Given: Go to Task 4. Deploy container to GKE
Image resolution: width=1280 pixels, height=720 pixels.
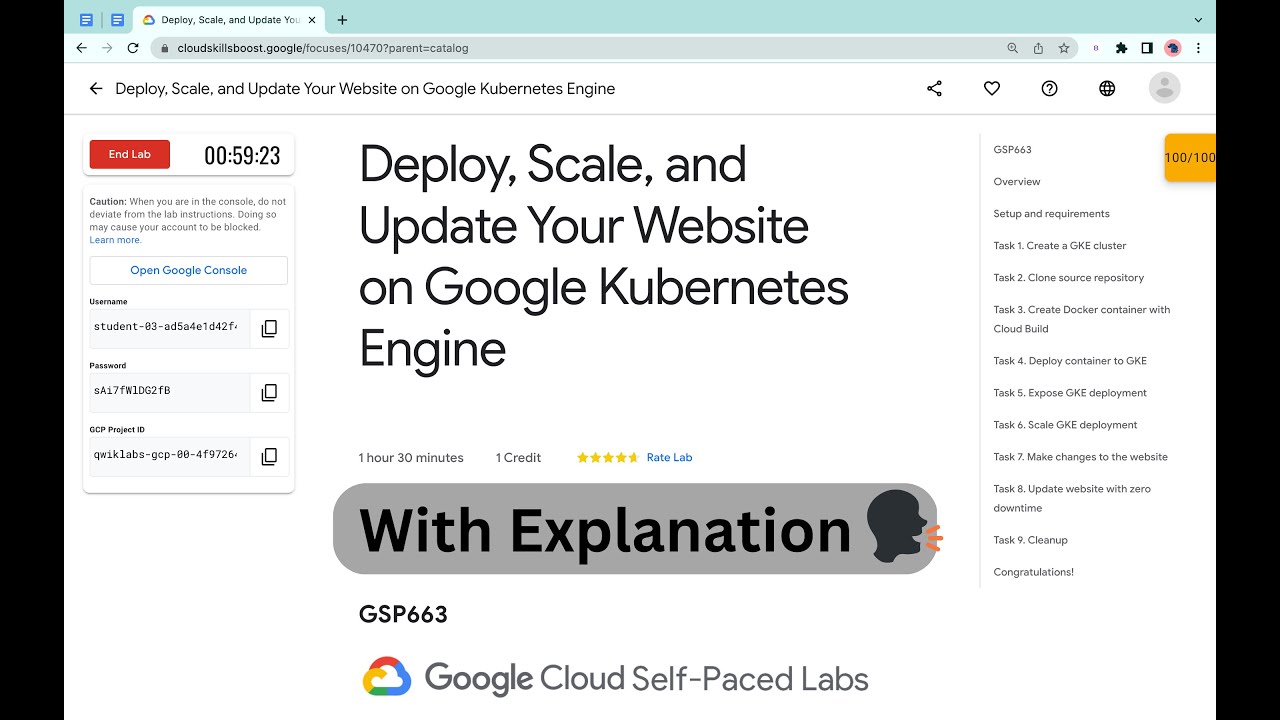Looking at the screenshot, I should click(1070, 361).
